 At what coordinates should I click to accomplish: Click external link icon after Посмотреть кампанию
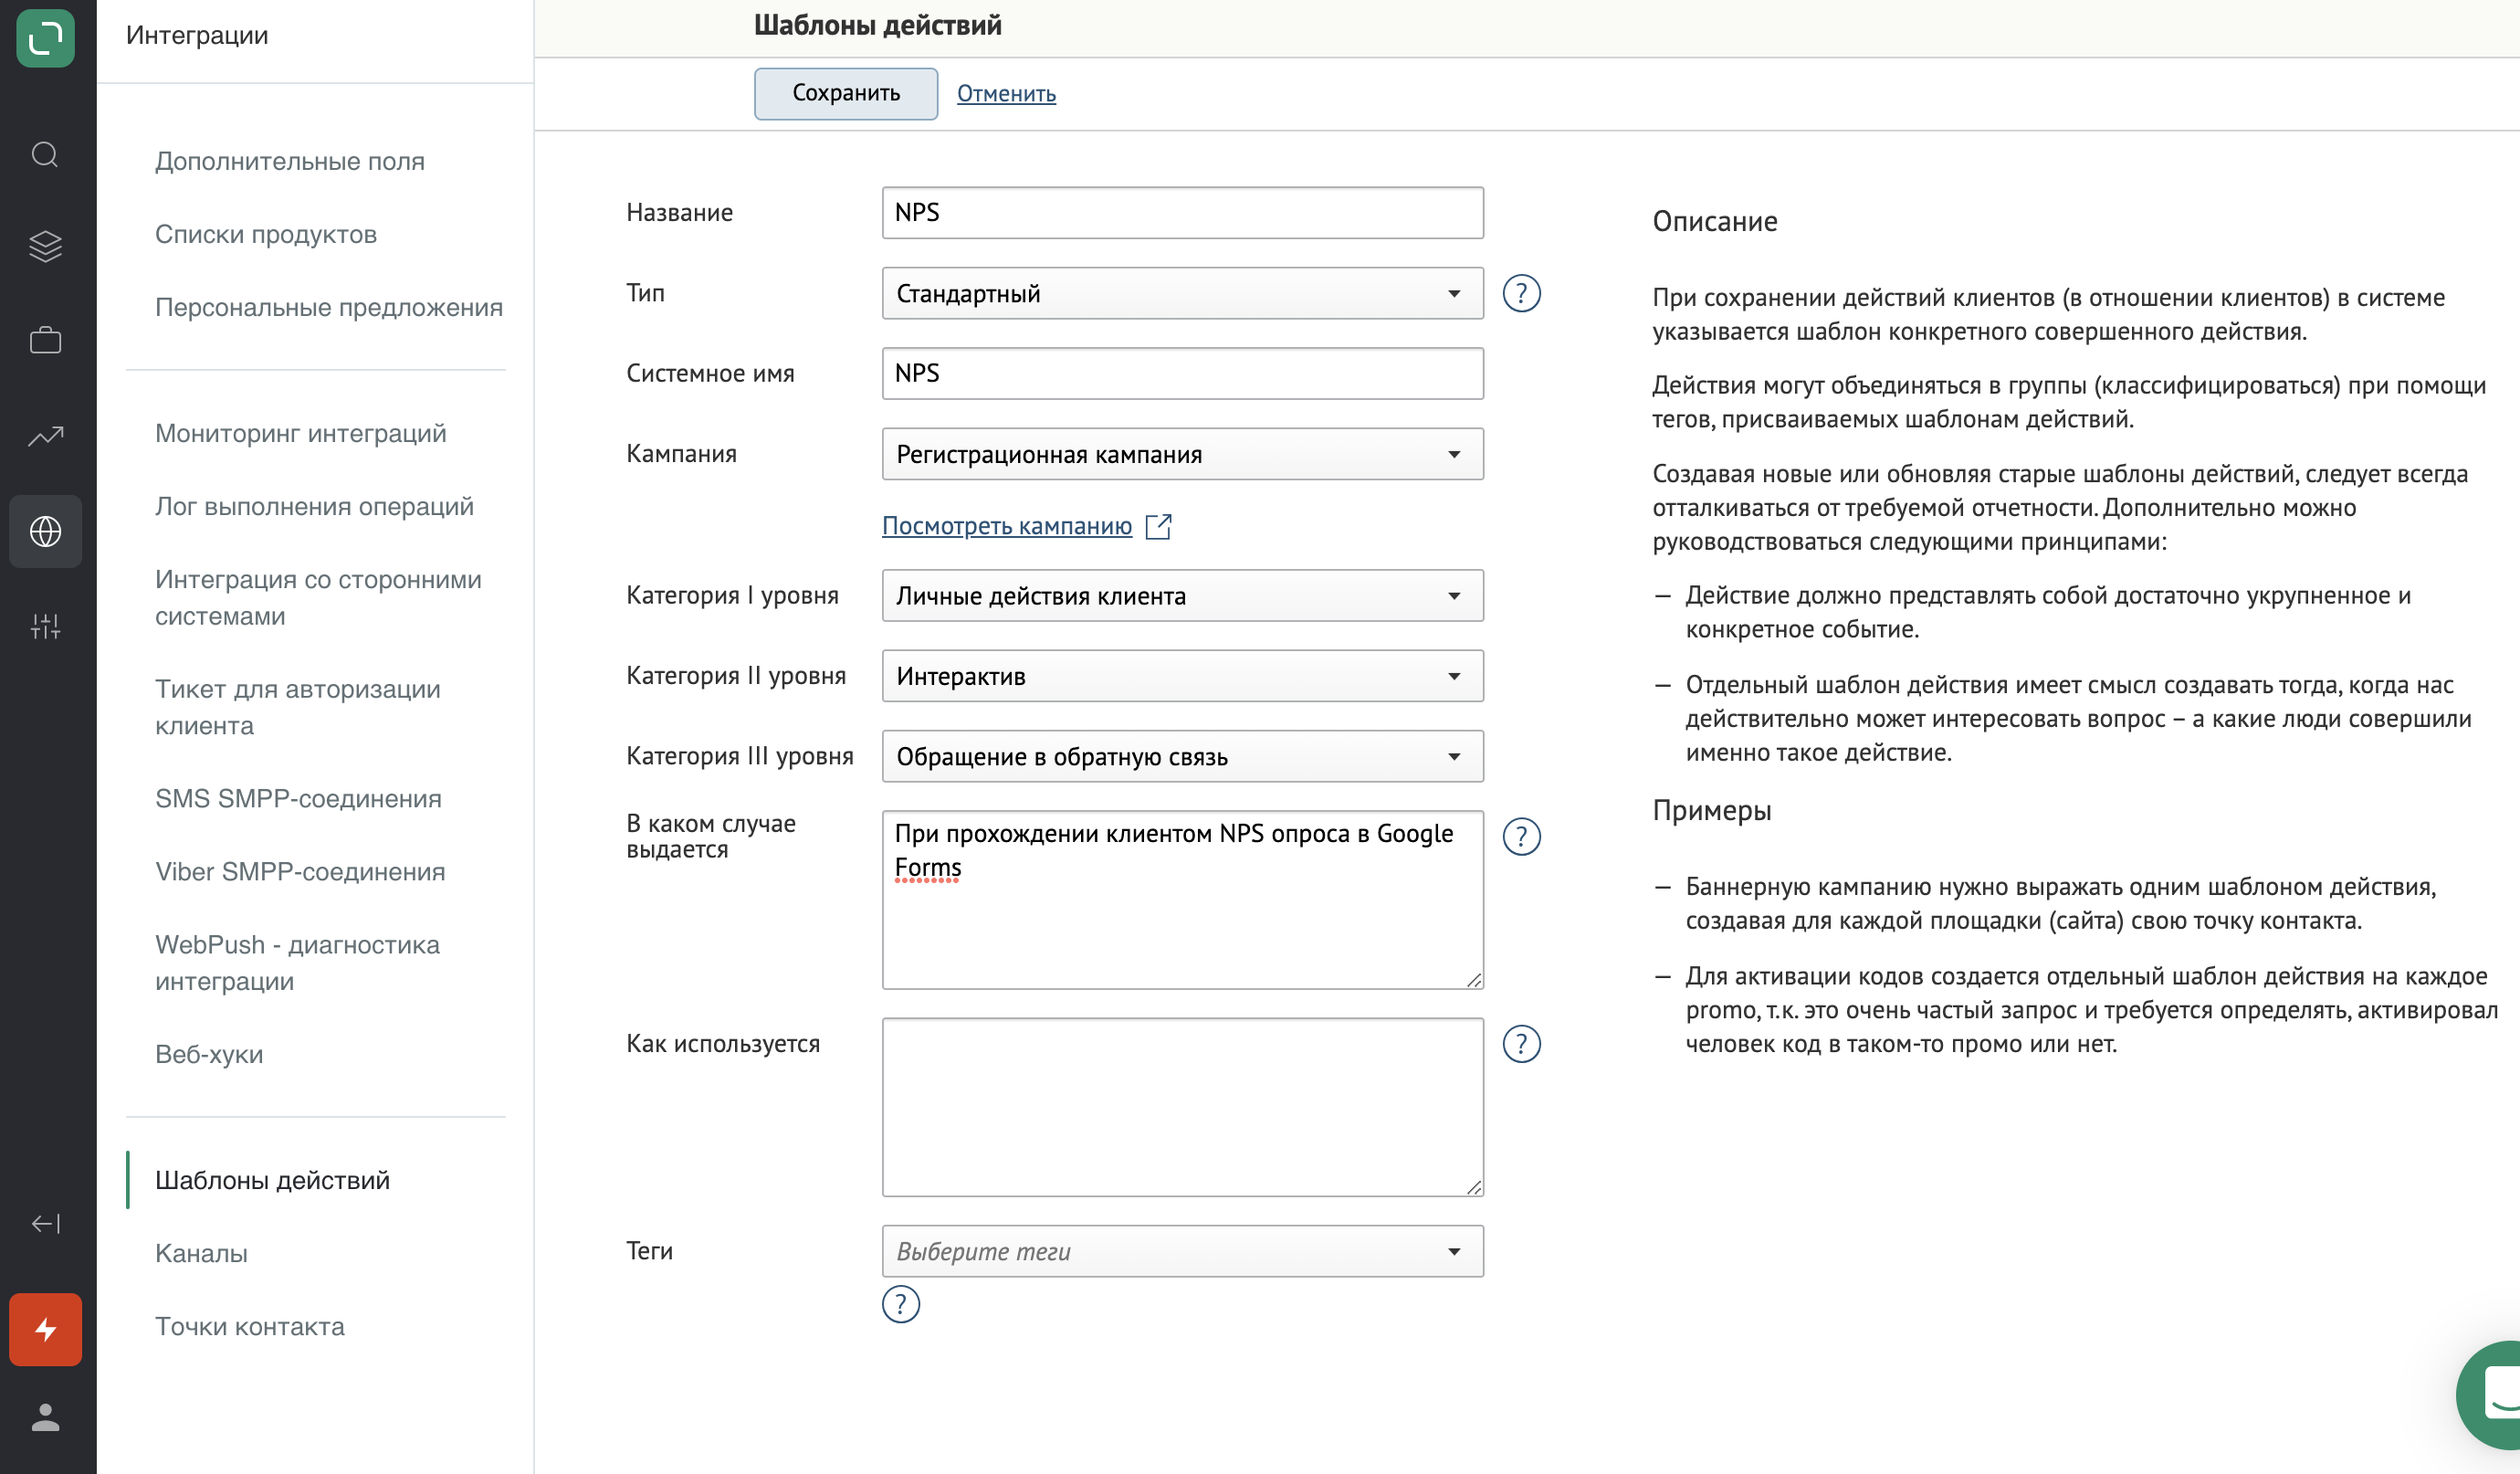[x=1158, y=526]
